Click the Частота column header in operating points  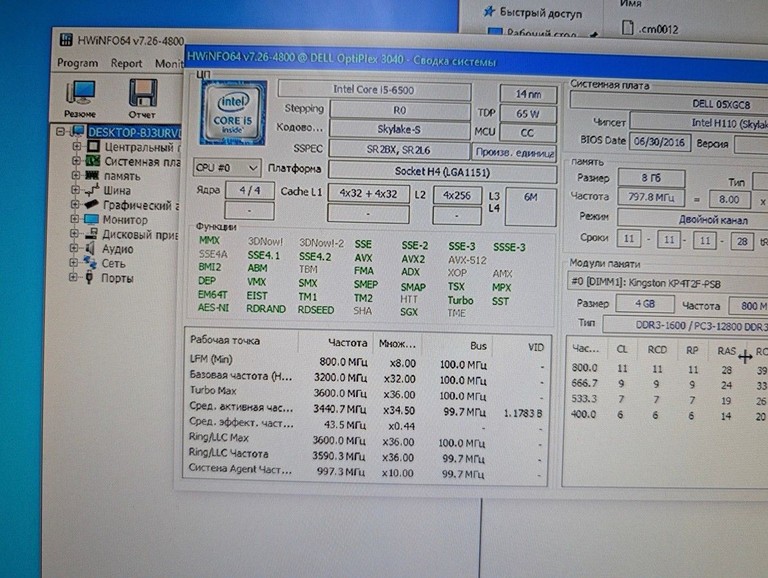[336, 343]
